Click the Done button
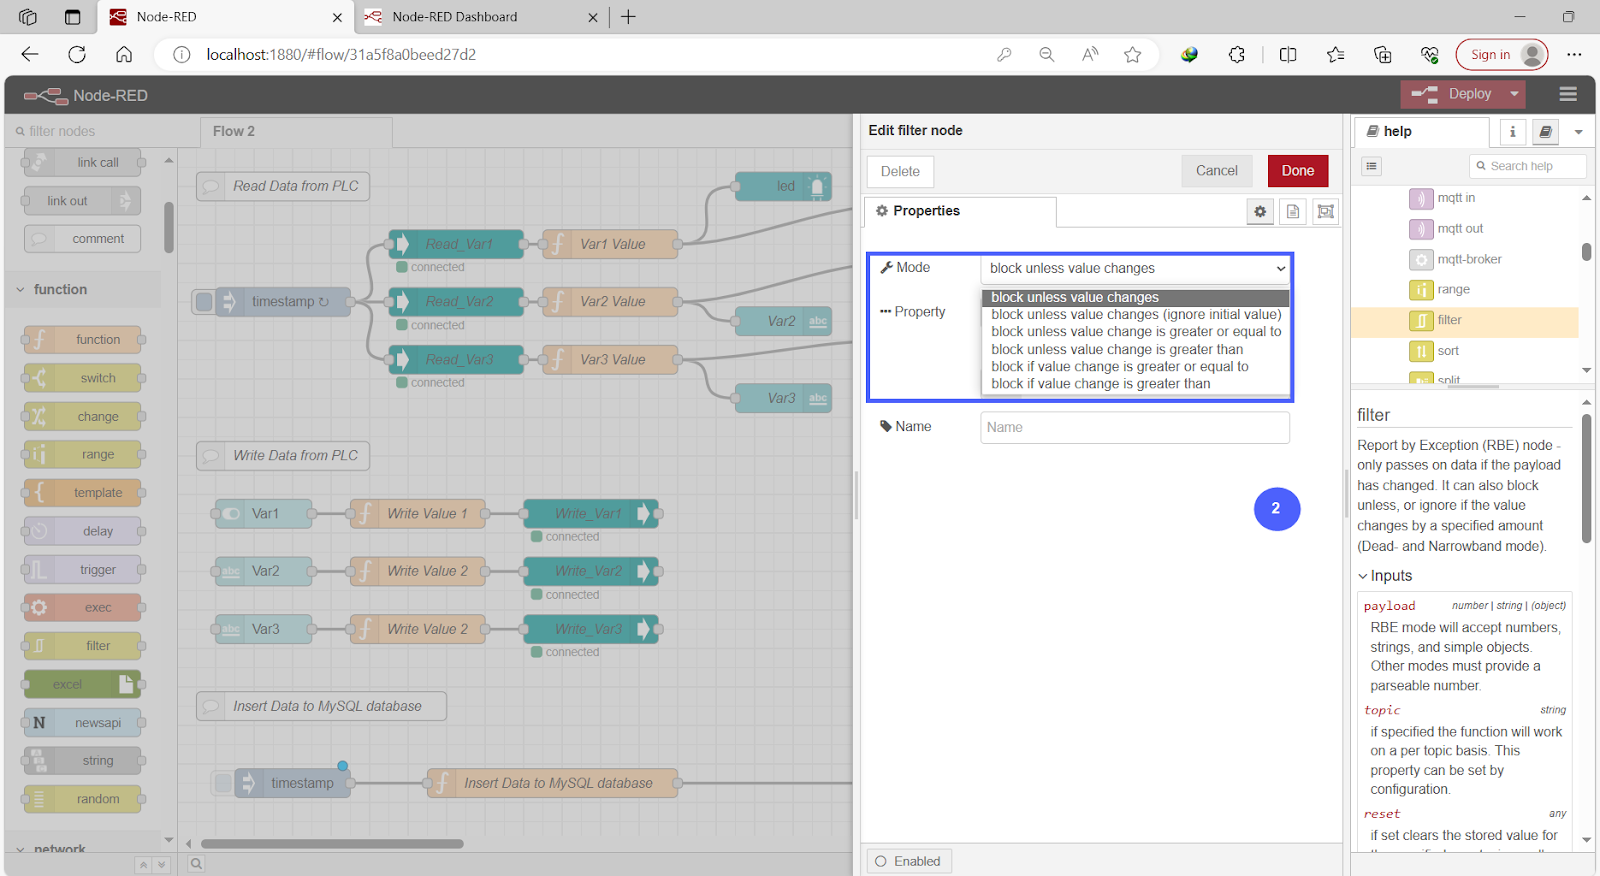This screenshot has height=876, width=1600. 1298,171
